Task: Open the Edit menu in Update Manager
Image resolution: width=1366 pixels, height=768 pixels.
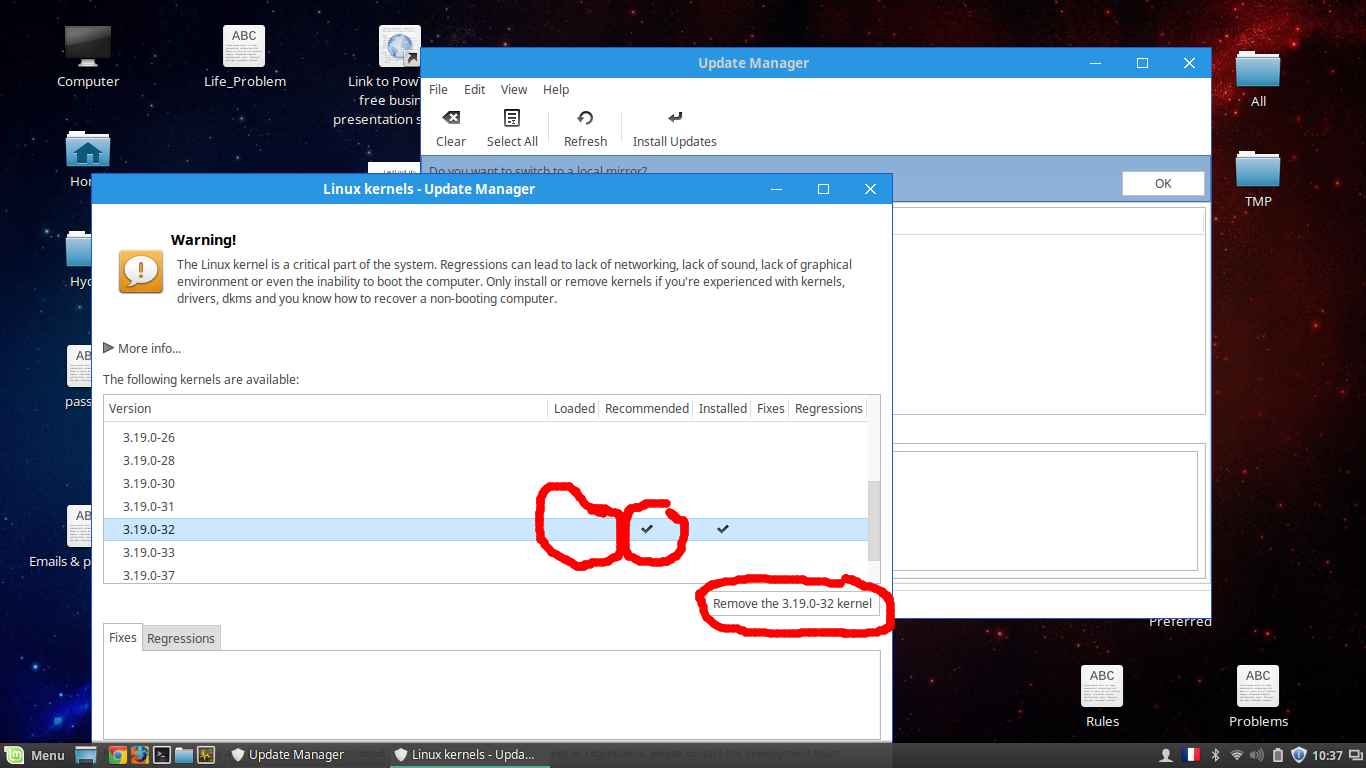Action: (474, 89)
